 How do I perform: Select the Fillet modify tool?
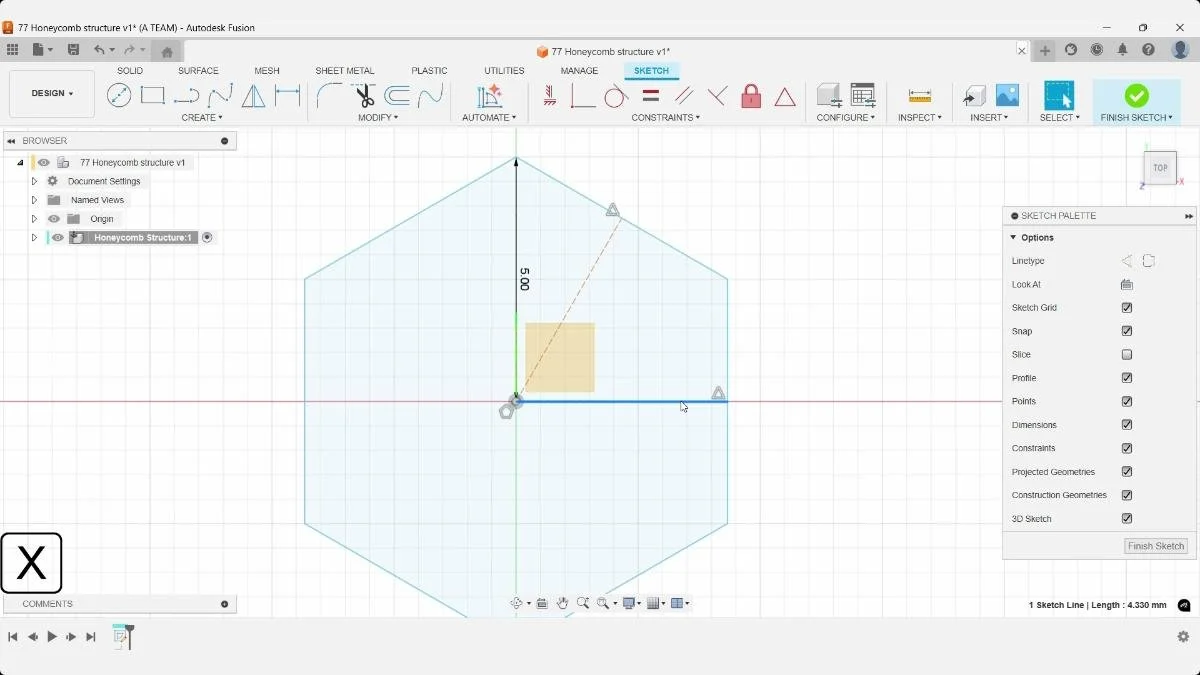(x=329, y=96)
